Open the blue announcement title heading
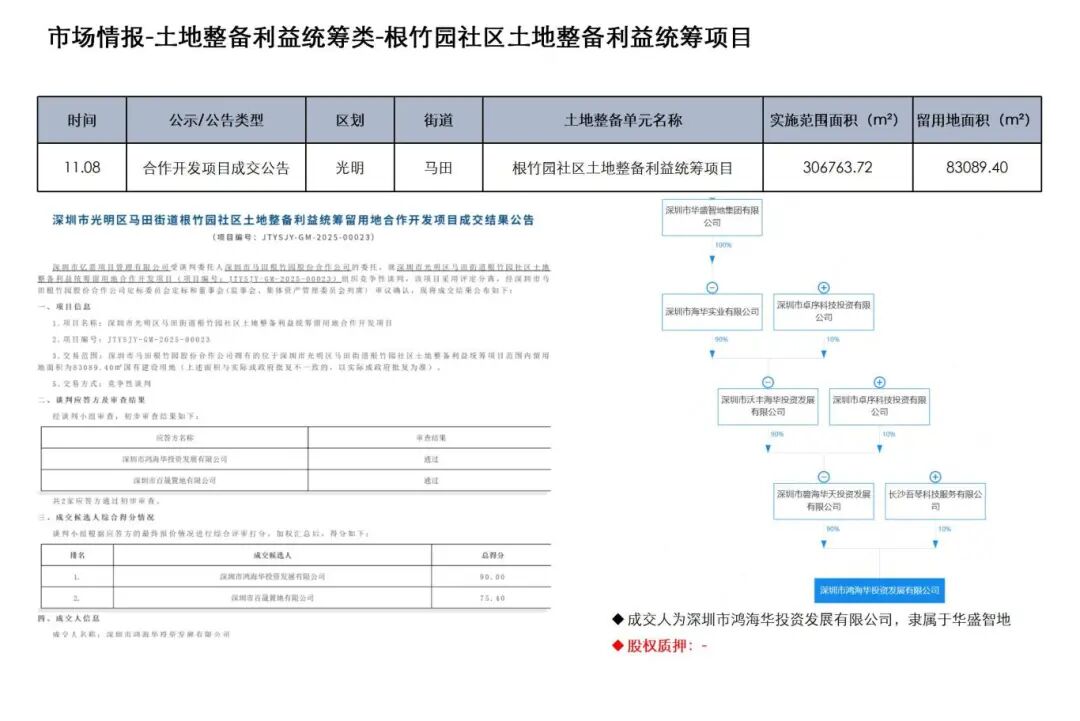 pos(293,220)
